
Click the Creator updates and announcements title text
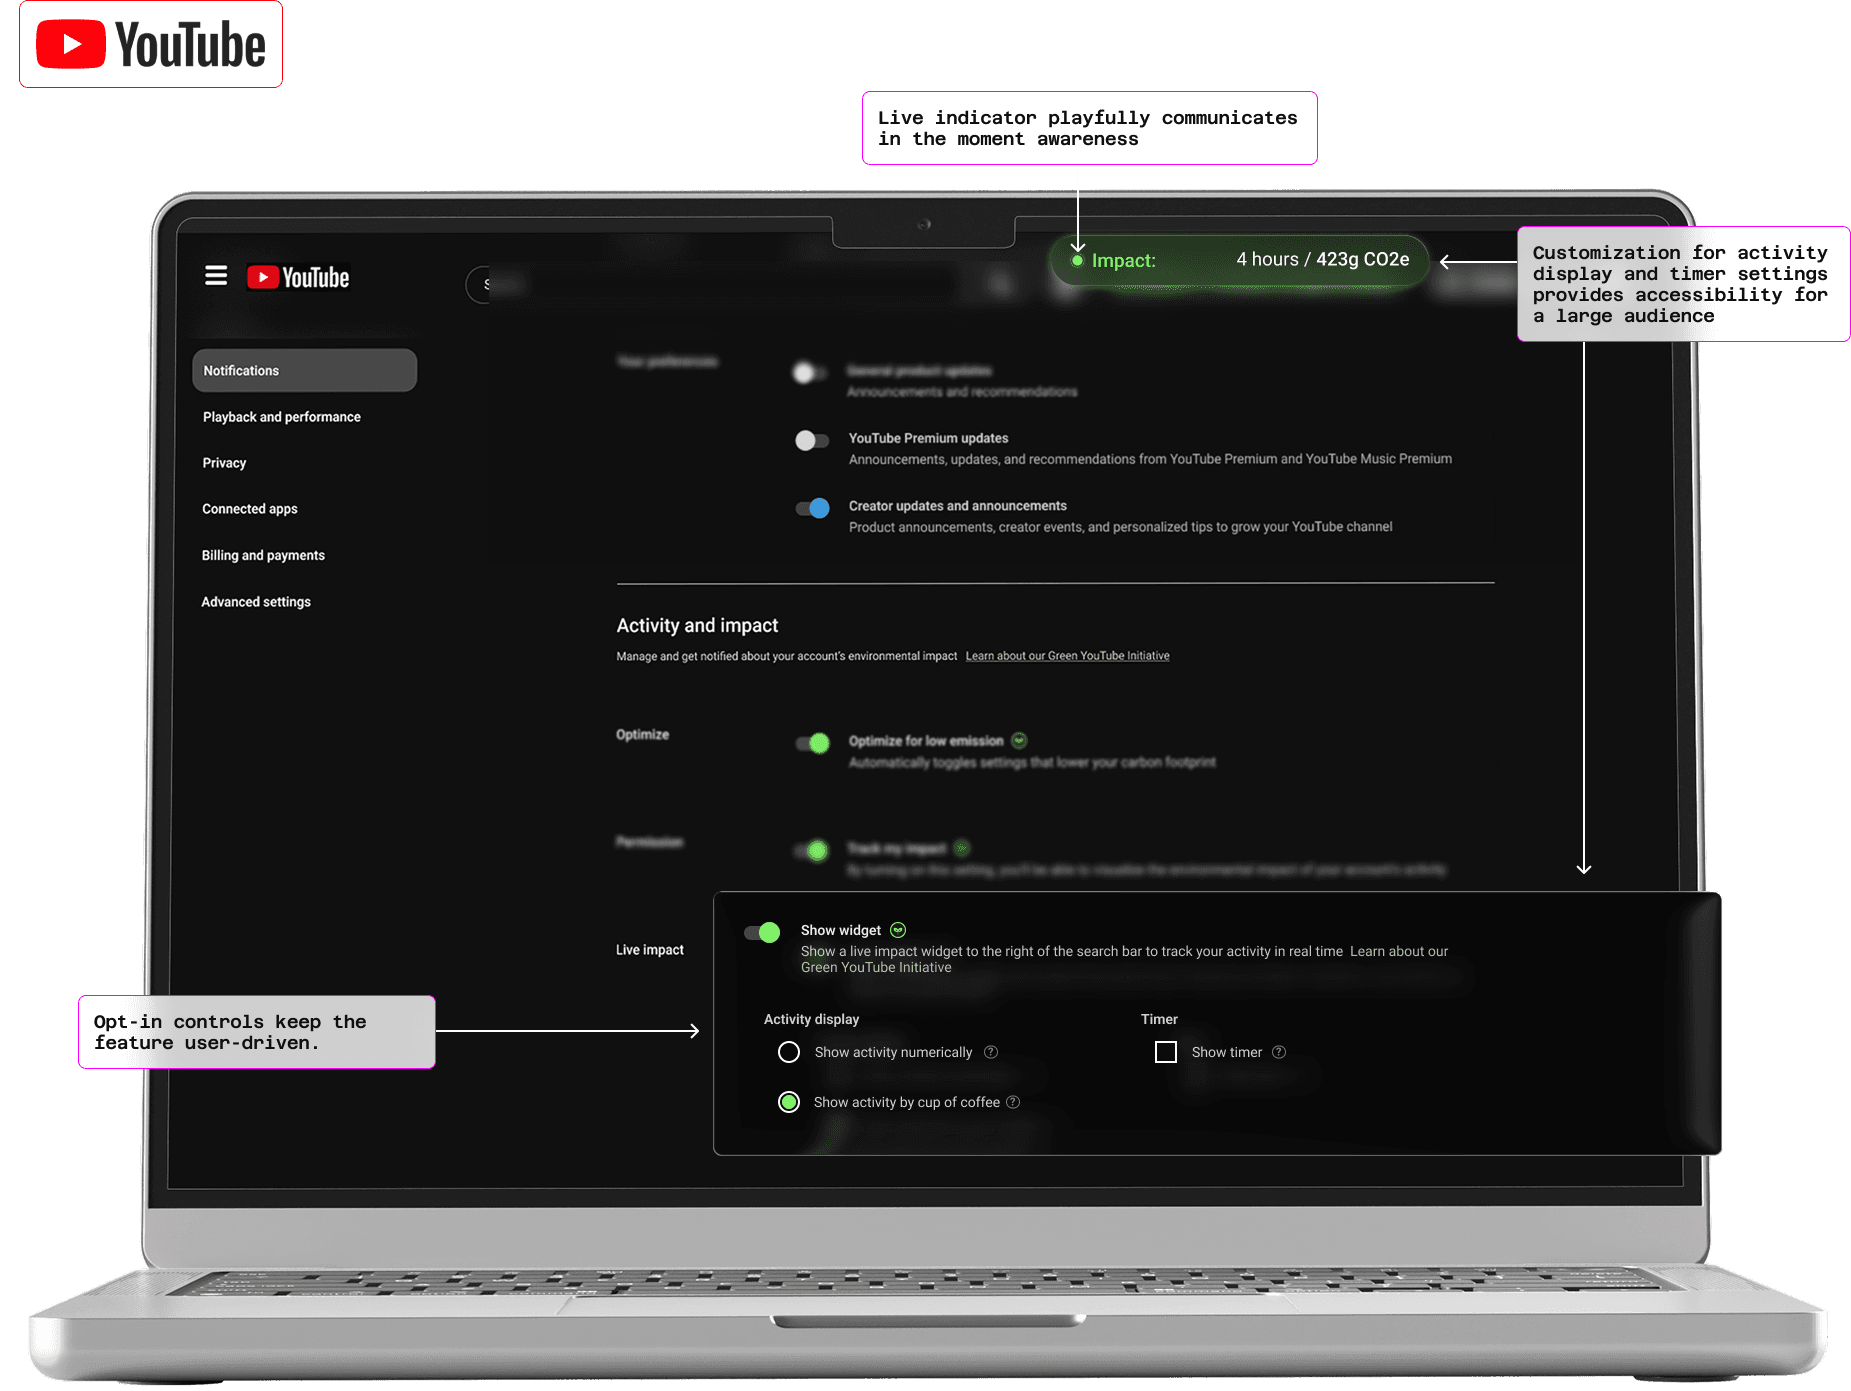point(957,506)
